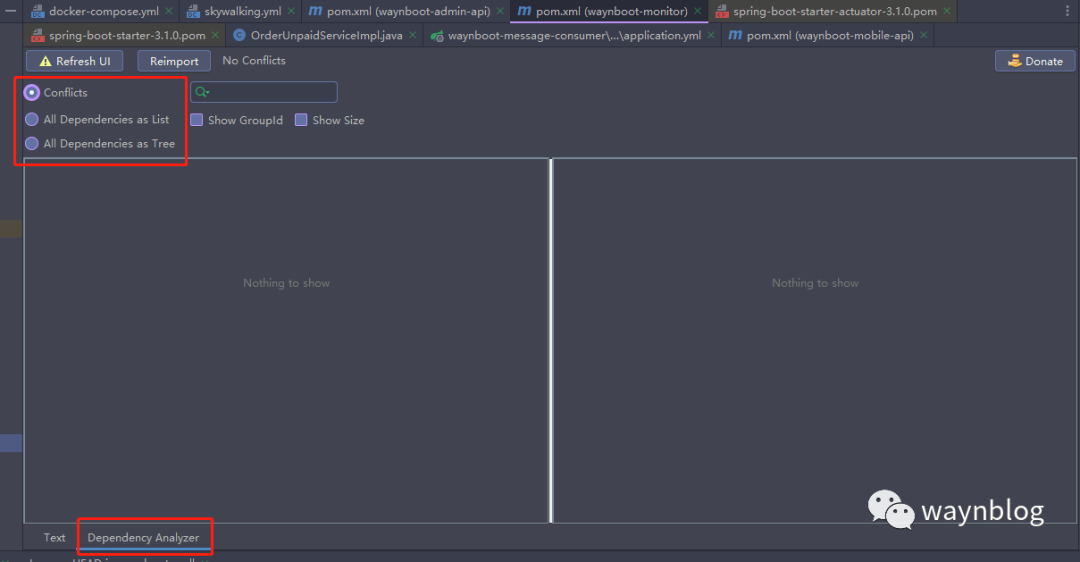Switch to the Text tab

click(54, 537)
